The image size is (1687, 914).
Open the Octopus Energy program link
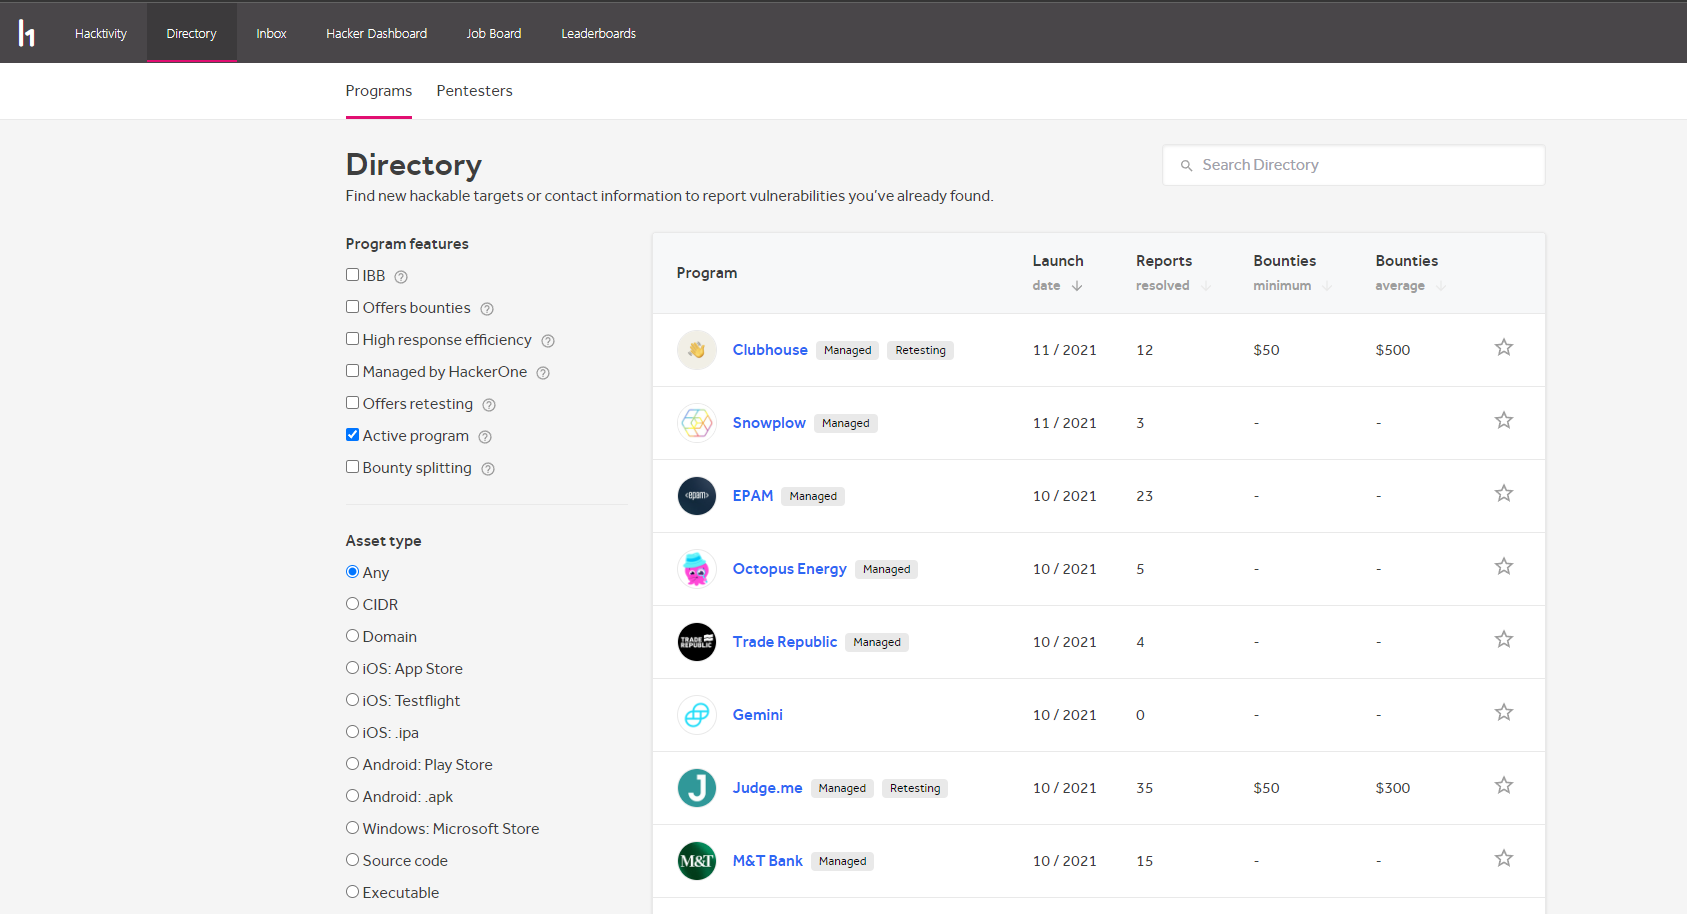(790, 569)
